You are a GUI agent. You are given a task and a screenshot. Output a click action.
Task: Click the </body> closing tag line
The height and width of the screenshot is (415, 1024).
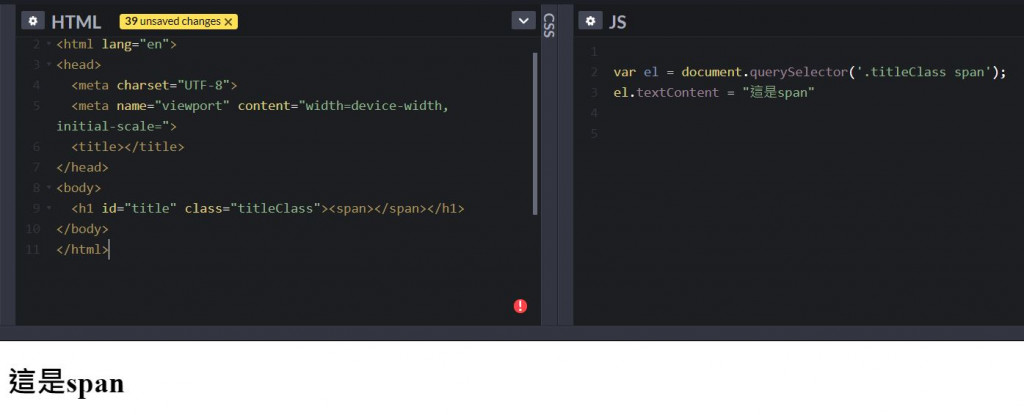pos(82,229)
